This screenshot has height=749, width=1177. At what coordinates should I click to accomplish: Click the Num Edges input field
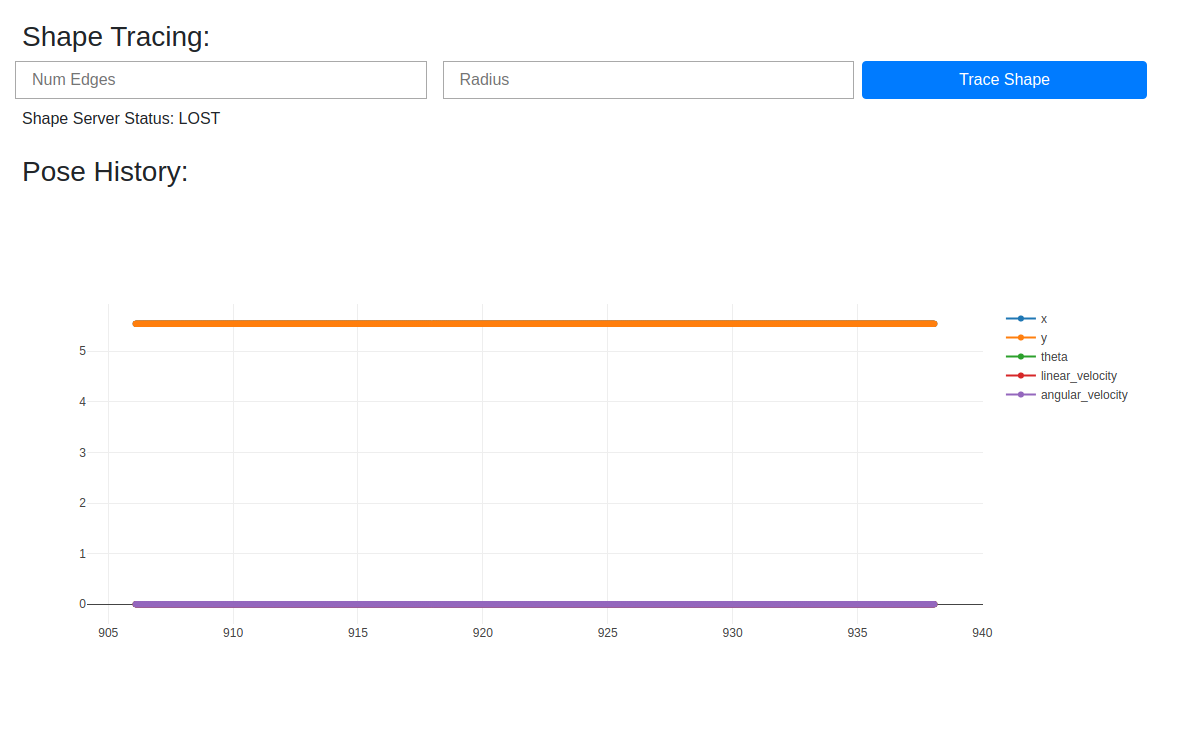pos(221,80)
